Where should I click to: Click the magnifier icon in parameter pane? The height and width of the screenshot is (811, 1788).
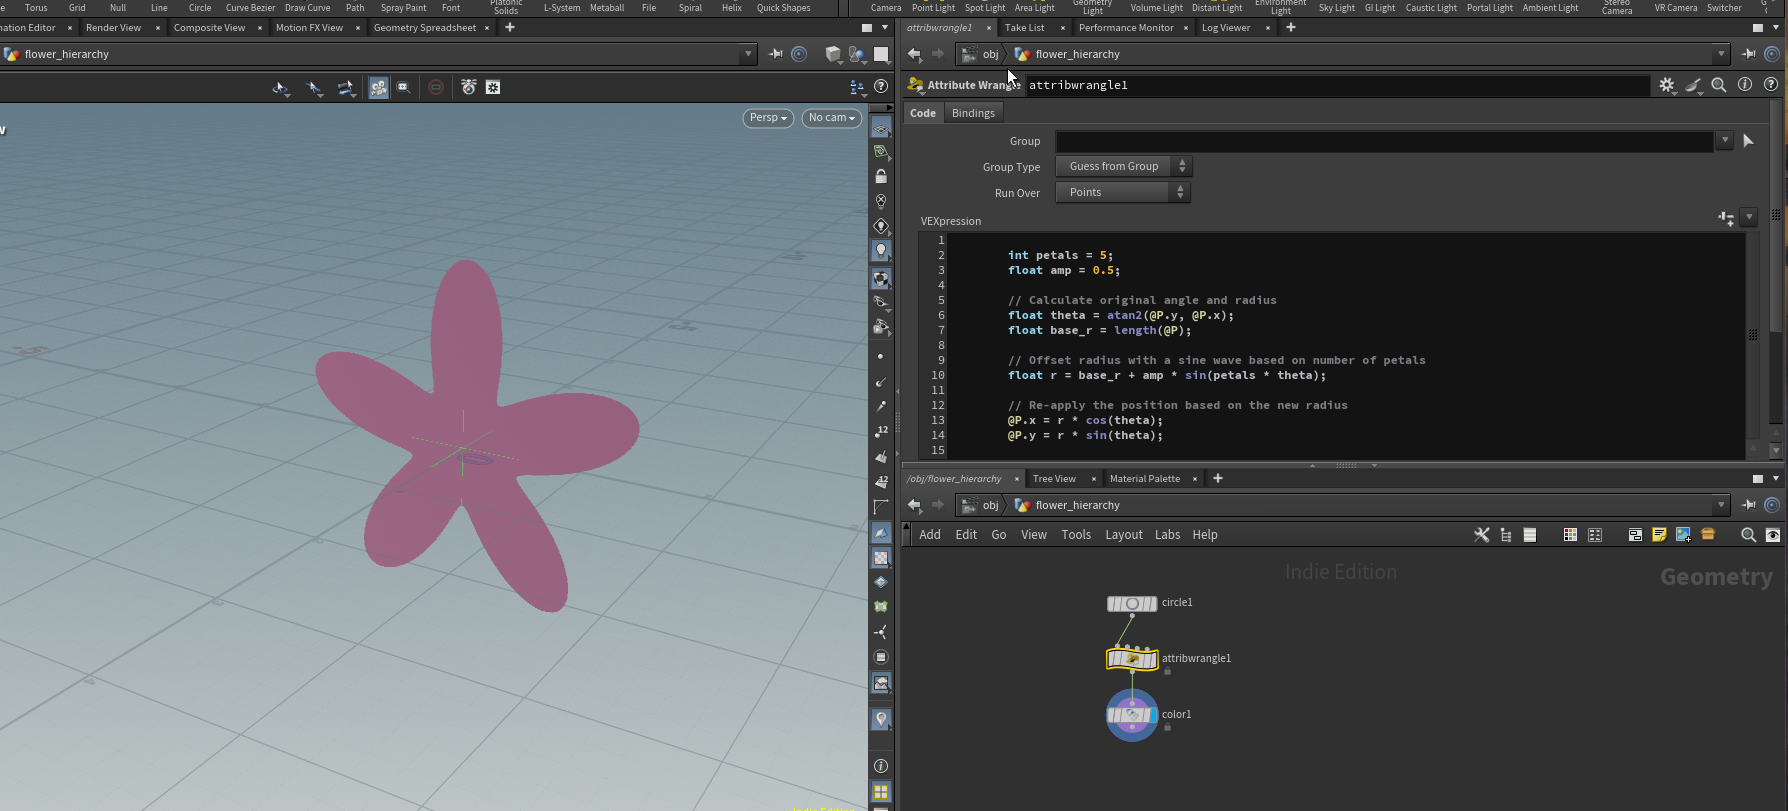(1719, 85)
